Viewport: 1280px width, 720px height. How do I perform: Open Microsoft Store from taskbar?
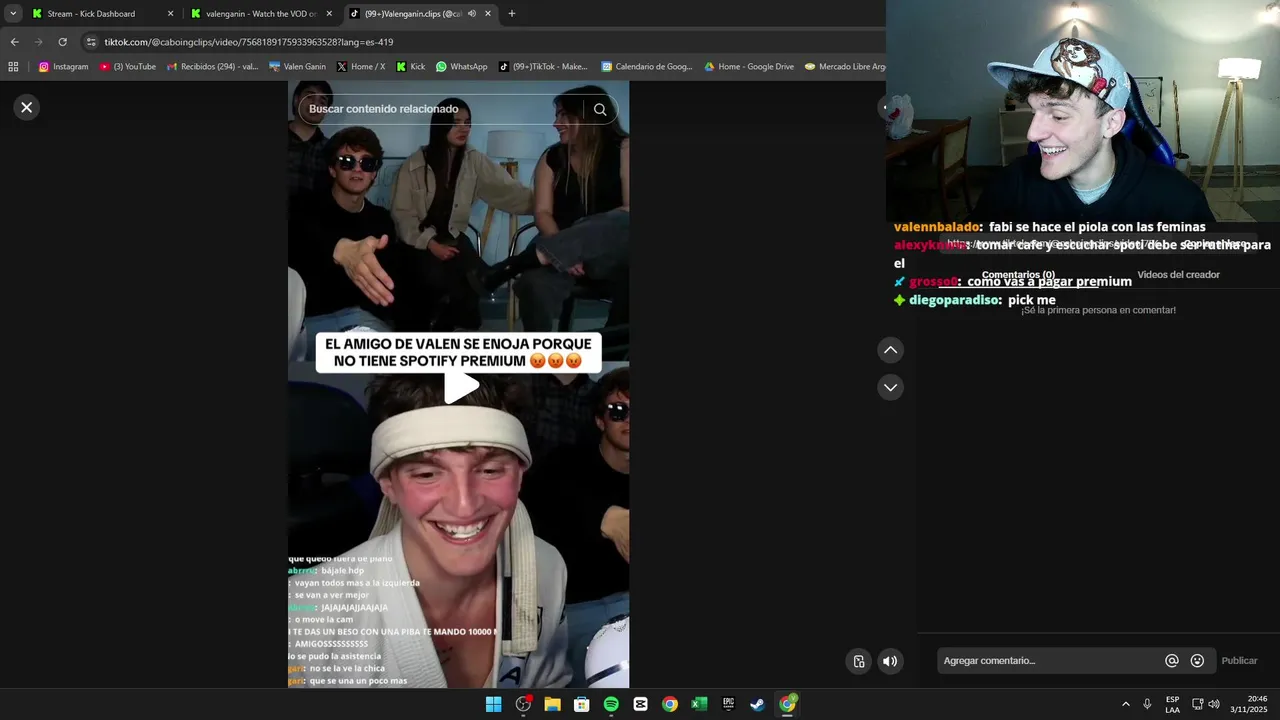pos(581,704)
